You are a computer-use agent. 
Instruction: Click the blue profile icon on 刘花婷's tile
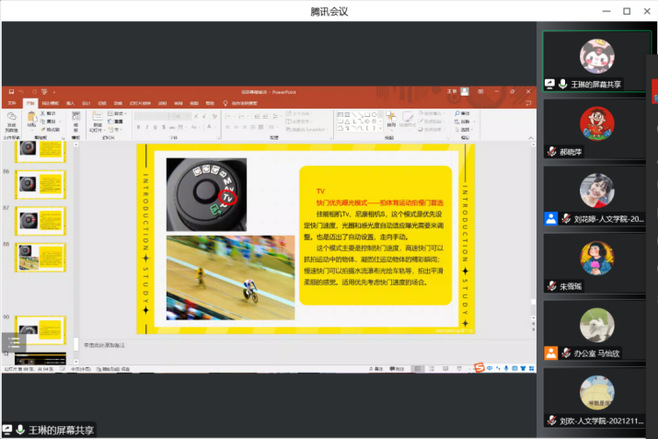point(550,218)
